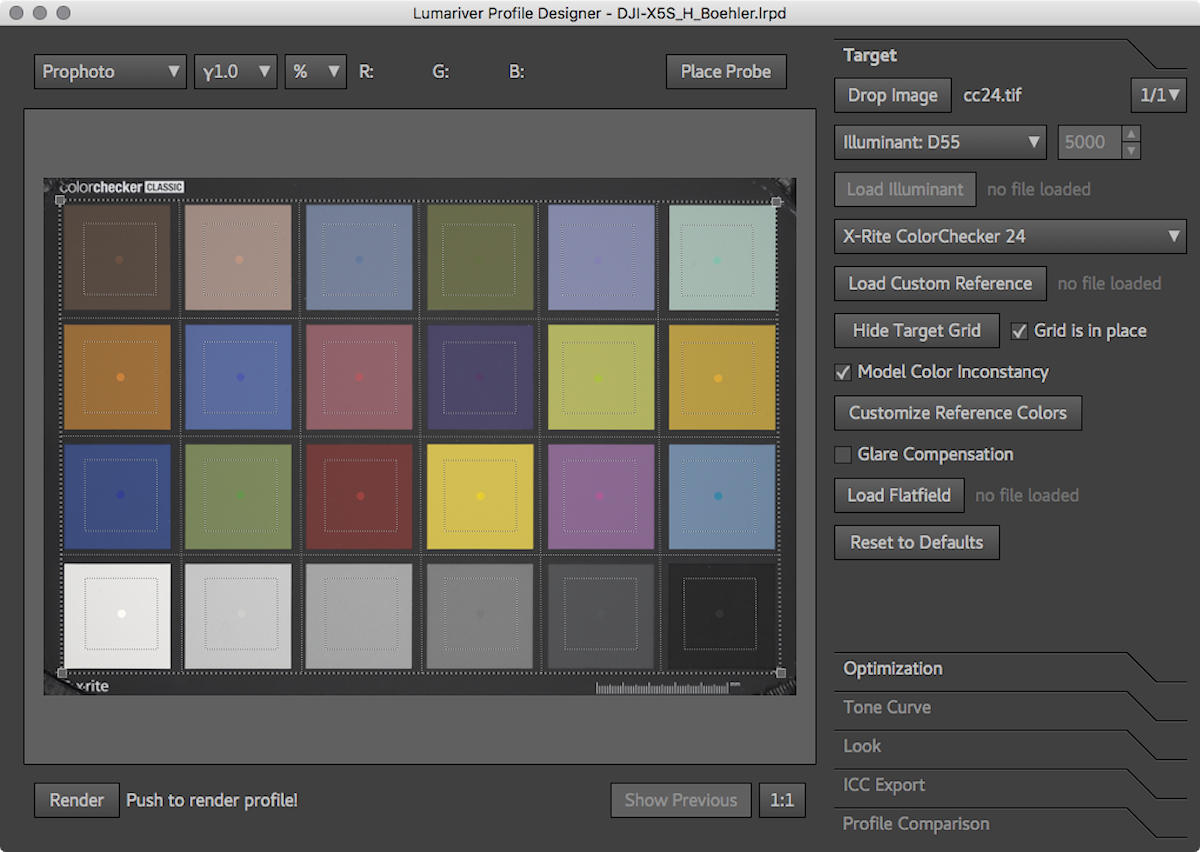This screenshot has width=1200, height=852.
Task: Click the 1:1 zoom button
Action: coord(781,800)
